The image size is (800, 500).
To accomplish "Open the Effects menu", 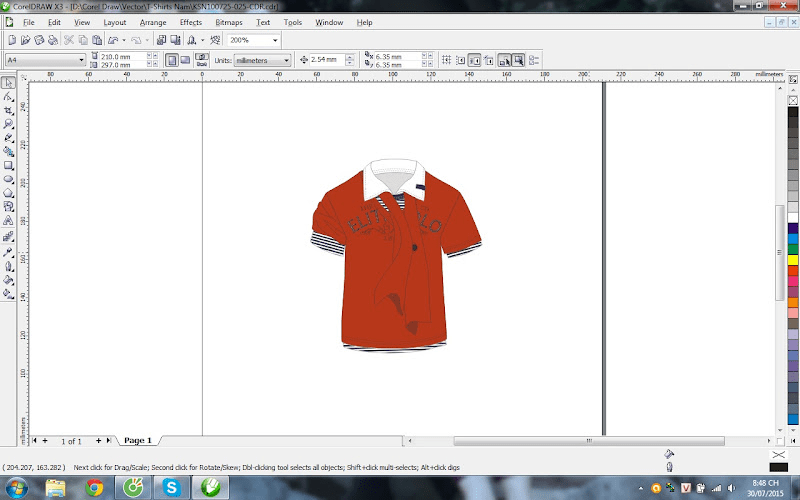I will [190, 21].
